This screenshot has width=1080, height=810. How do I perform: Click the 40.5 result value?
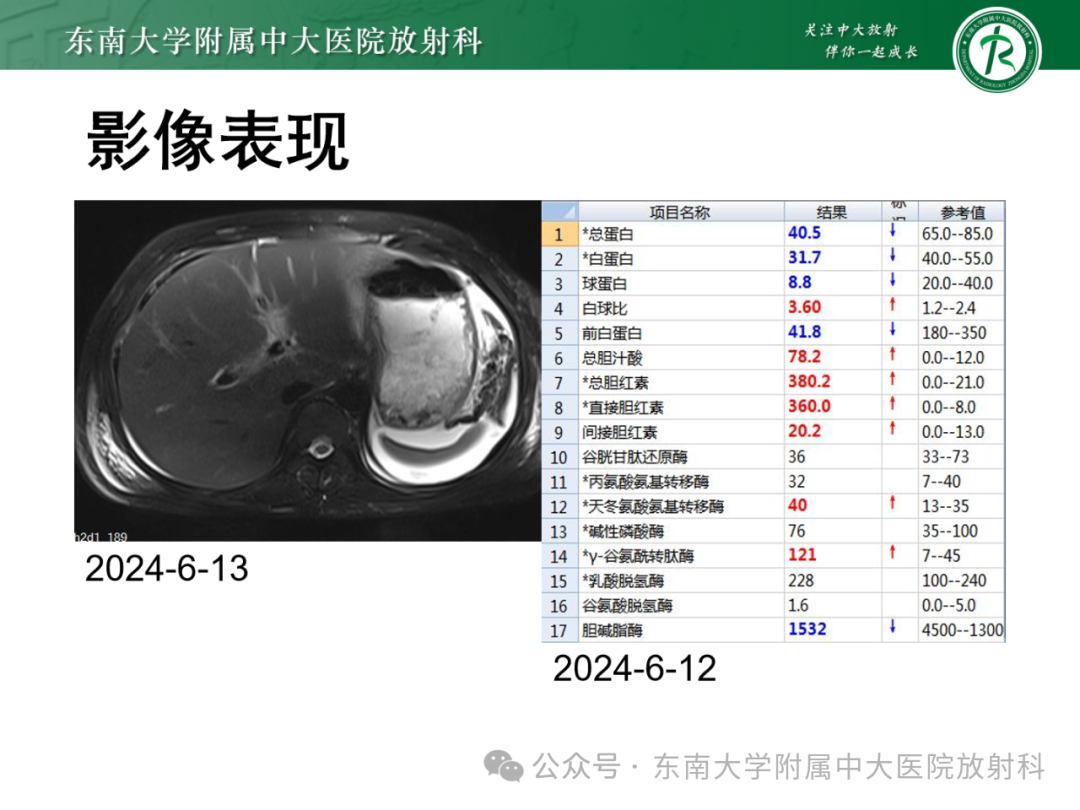pyautogui.click(x=804, y=233)
